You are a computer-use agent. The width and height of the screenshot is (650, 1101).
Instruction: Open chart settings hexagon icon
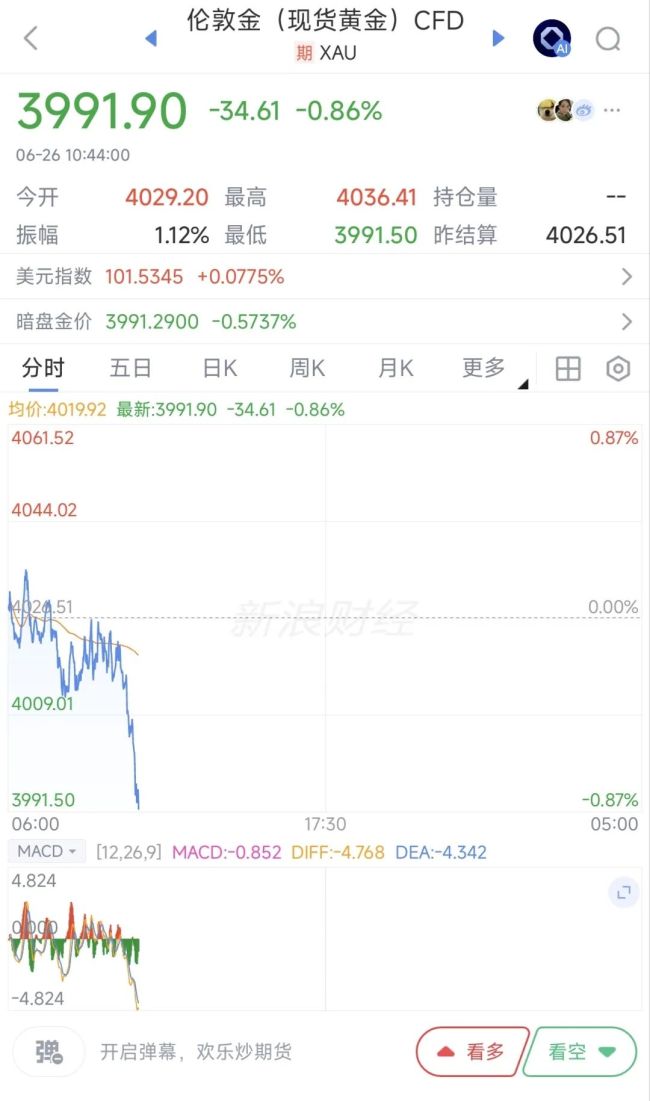point(618,368)
